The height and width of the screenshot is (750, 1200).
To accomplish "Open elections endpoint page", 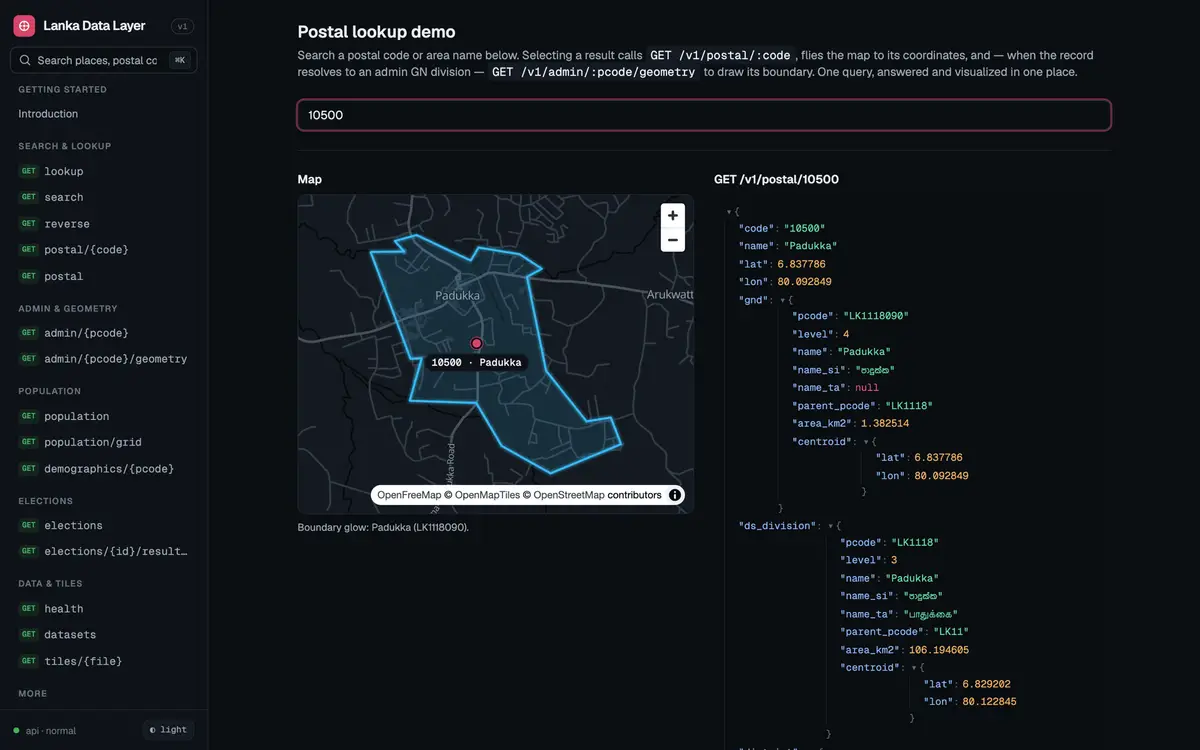I will (73, 525).
